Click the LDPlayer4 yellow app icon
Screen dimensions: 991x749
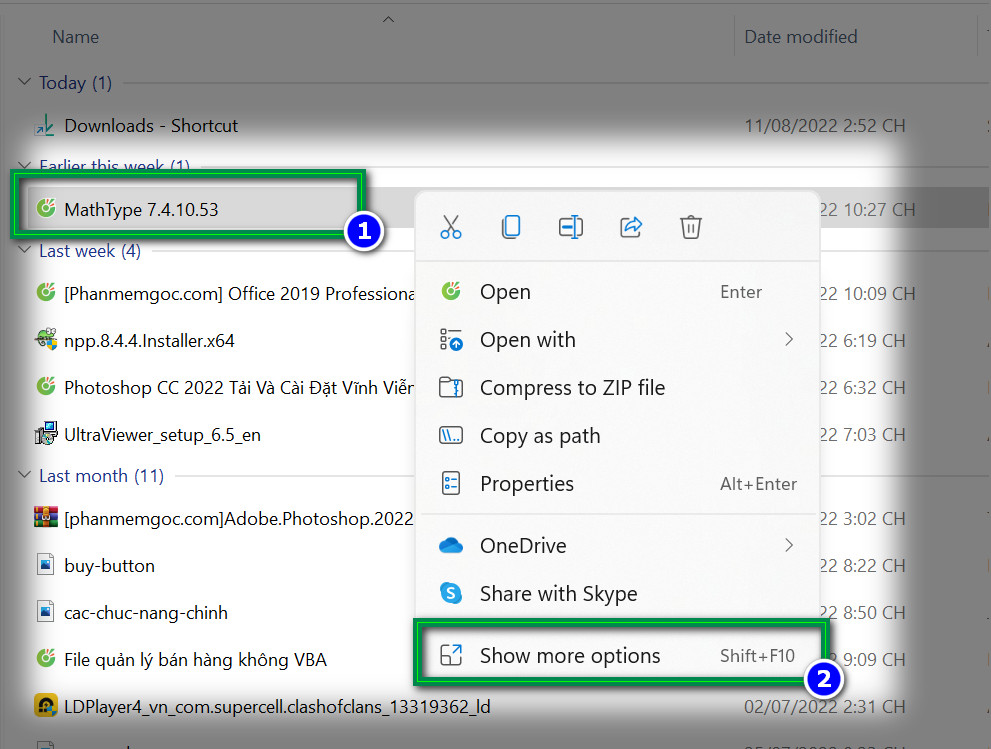point(46,705)
